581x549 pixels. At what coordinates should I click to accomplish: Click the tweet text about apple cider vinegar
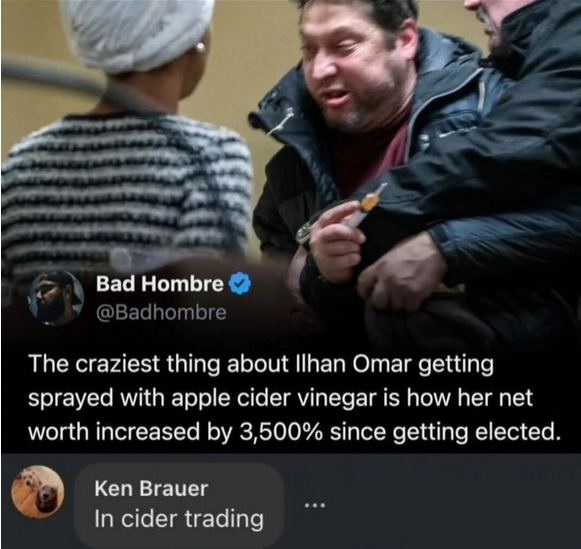click(293, 398)
